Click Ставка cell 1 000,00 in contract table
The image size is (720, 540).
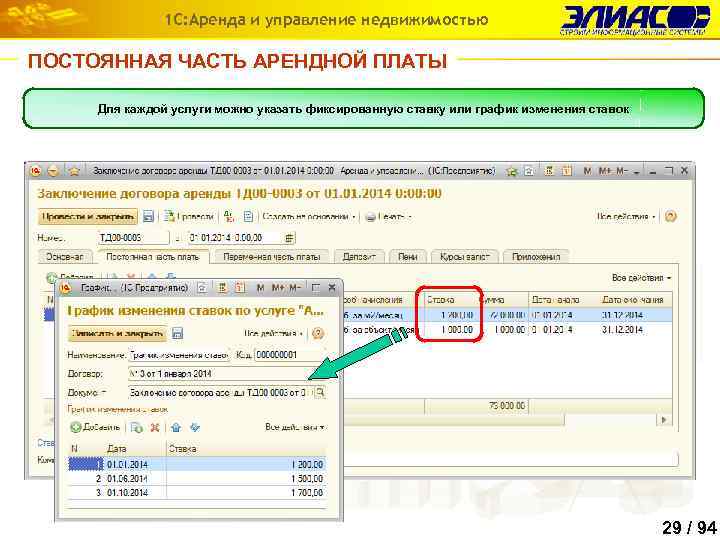click(457, 330)
